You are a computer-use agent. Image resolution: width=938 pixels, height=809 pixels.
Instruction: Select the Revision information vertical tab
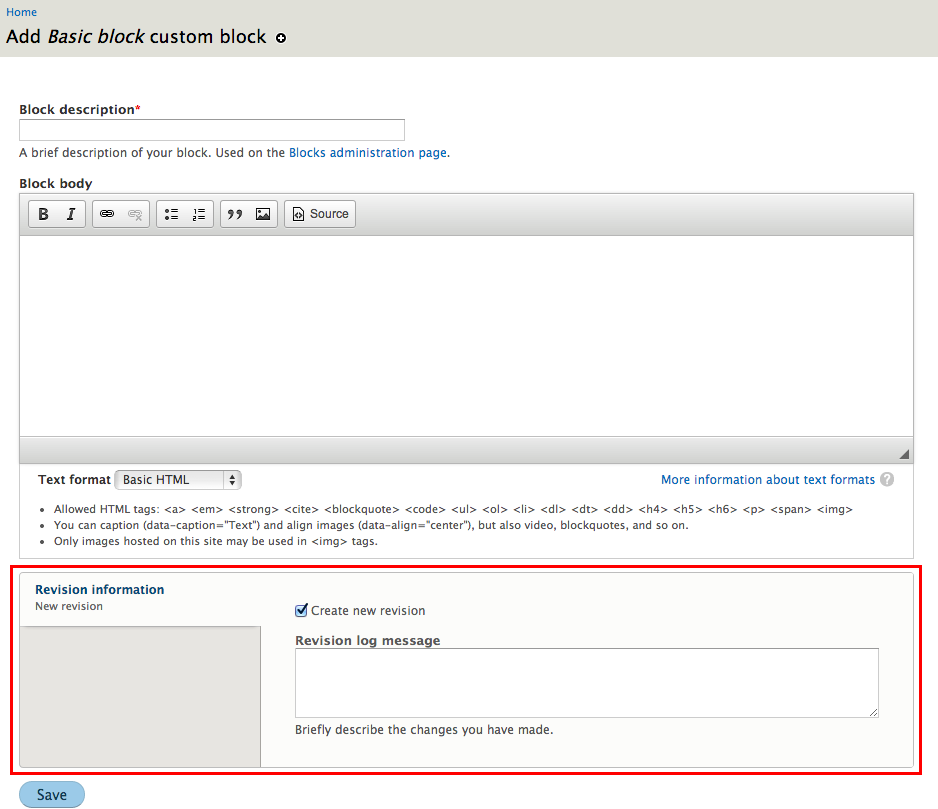tap(100, 590)
